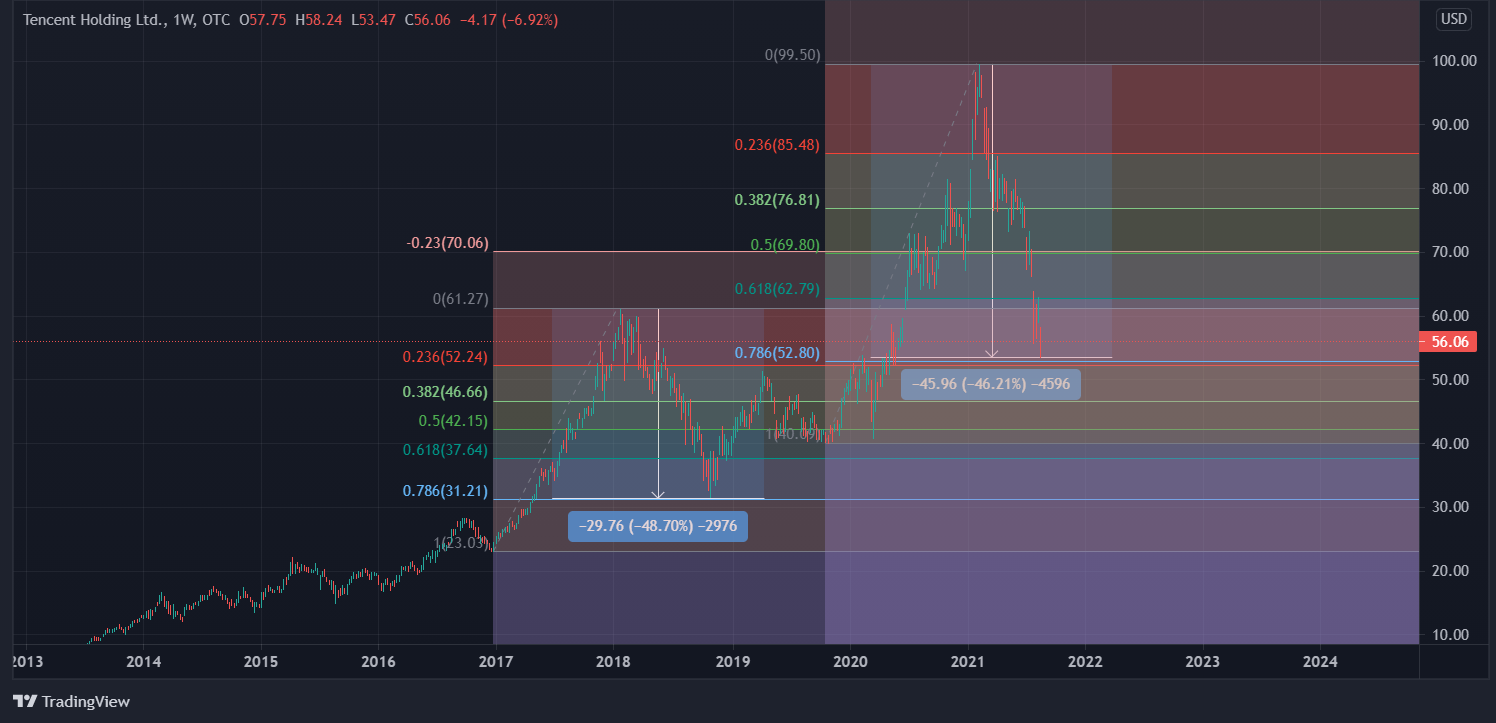Screen dimensions: 1496x723
Task: Click the 0.236(52.24) Fibonacci label
Action: (446, 357)
